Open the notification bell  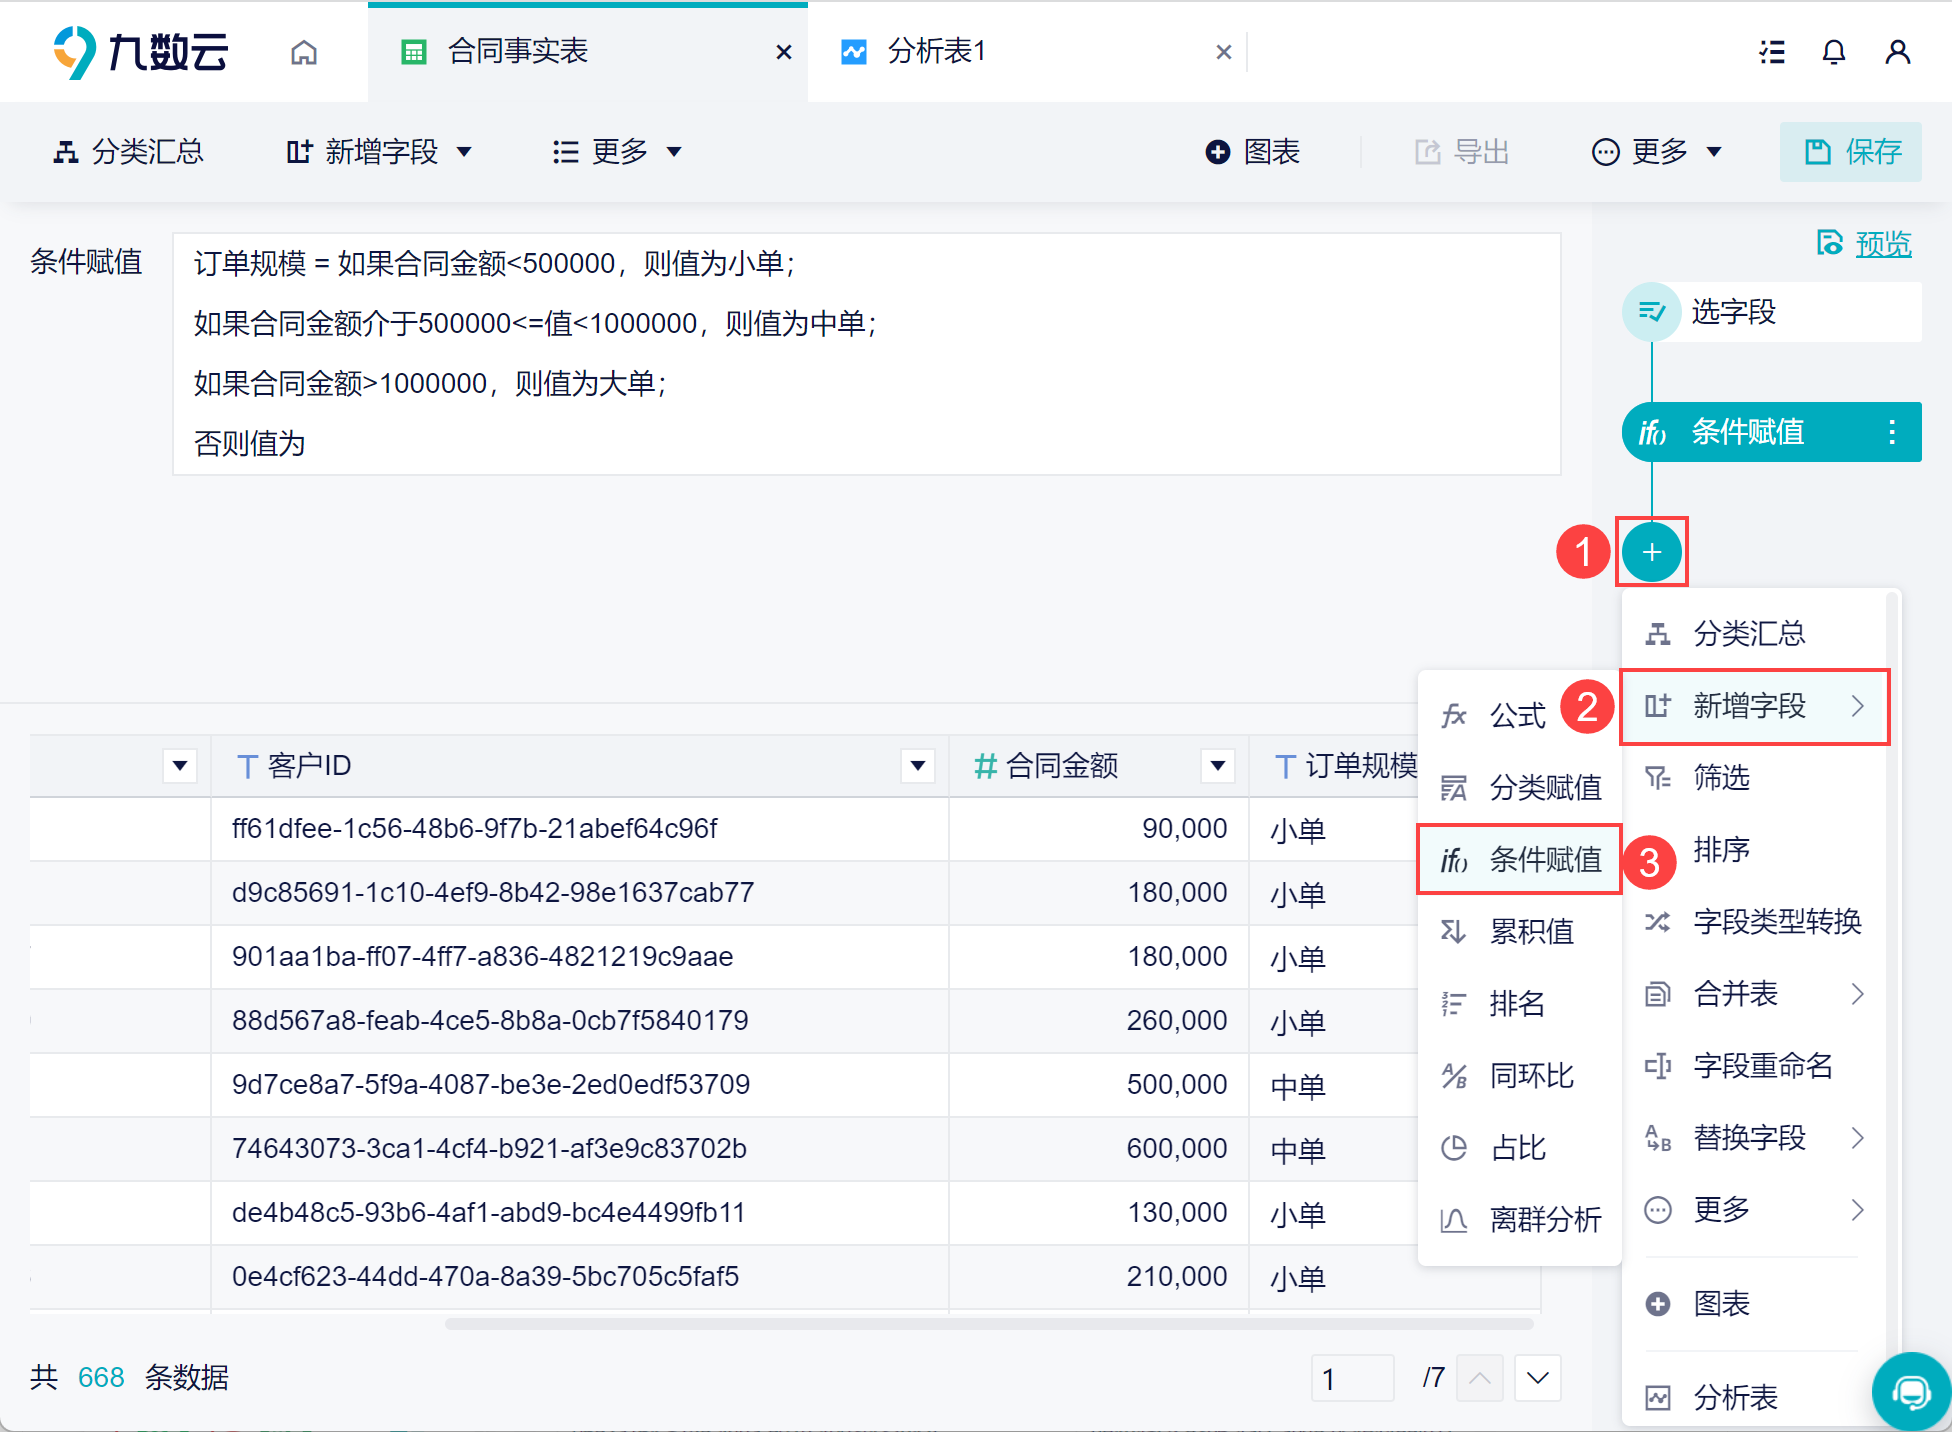pos(1833,52)
